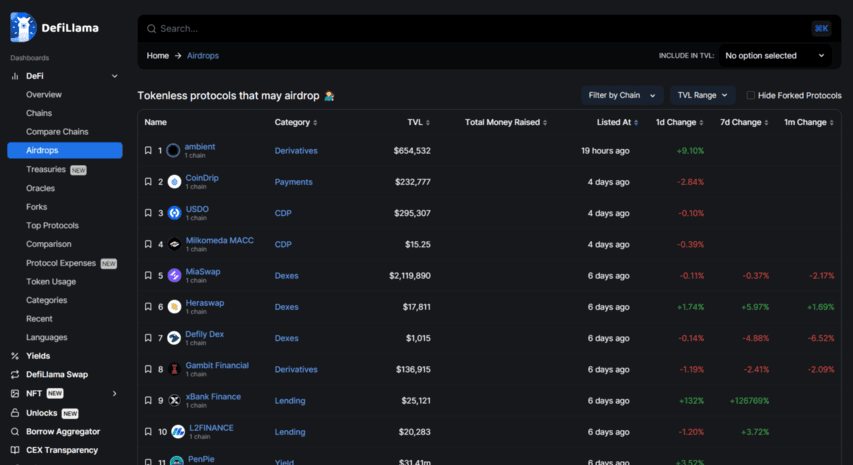Click the NFT image icon
This screenshot has width=853, height=465.
(x=15, y=393)
